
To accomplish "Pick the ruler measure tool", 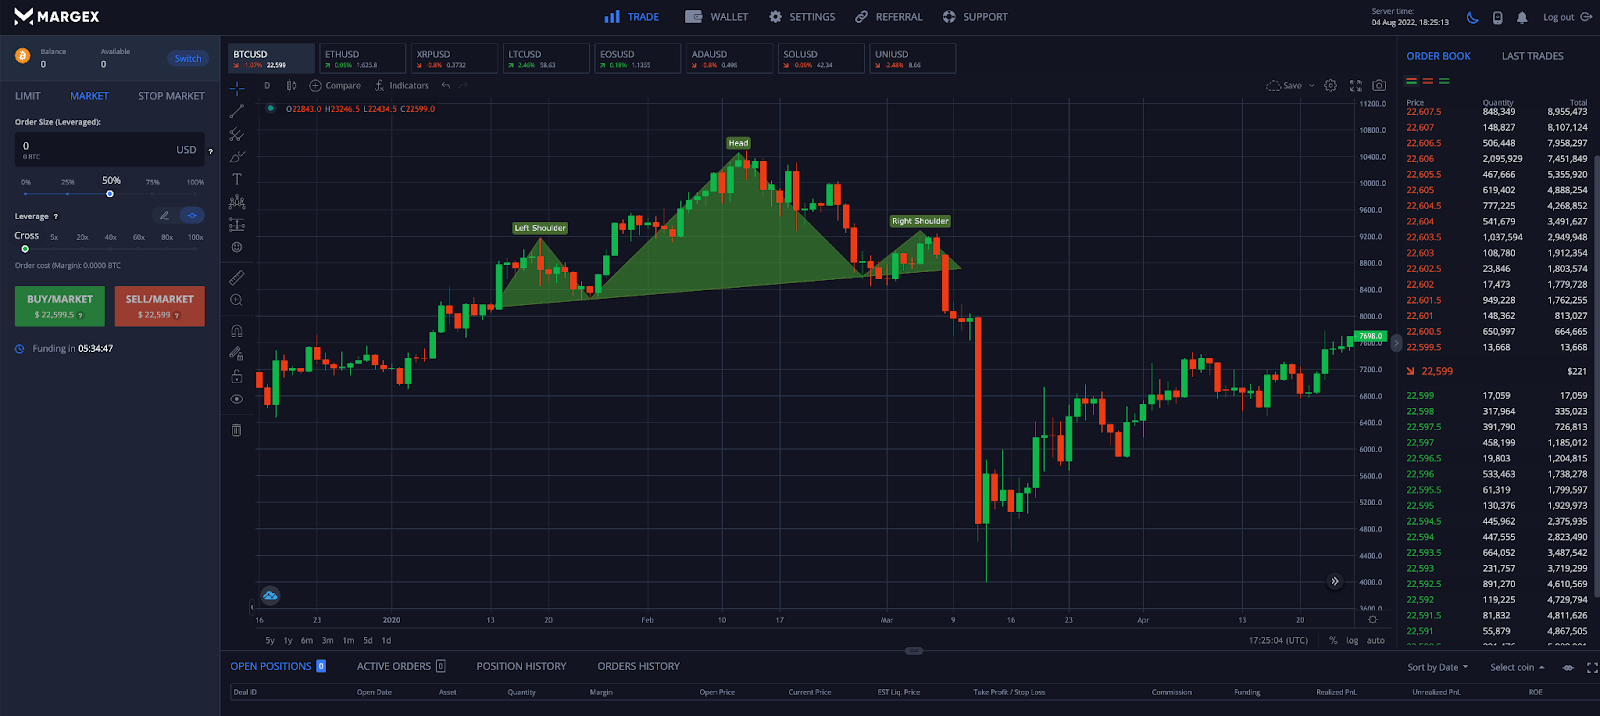I will tap(237, 277).
